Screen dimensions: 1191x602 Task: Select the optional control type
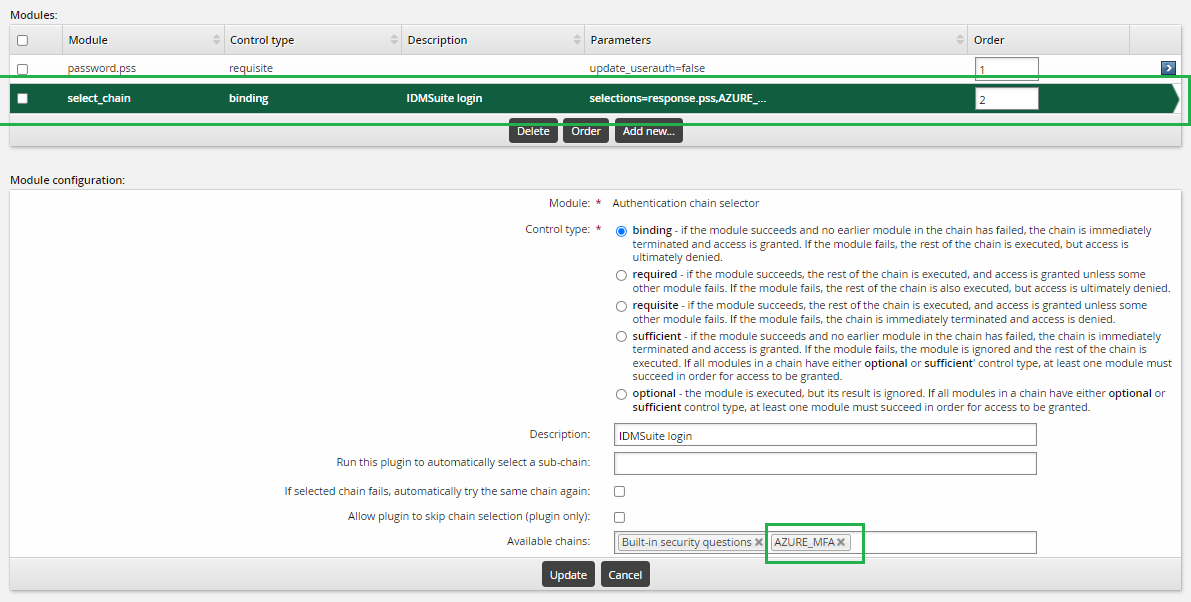point(622,394)
